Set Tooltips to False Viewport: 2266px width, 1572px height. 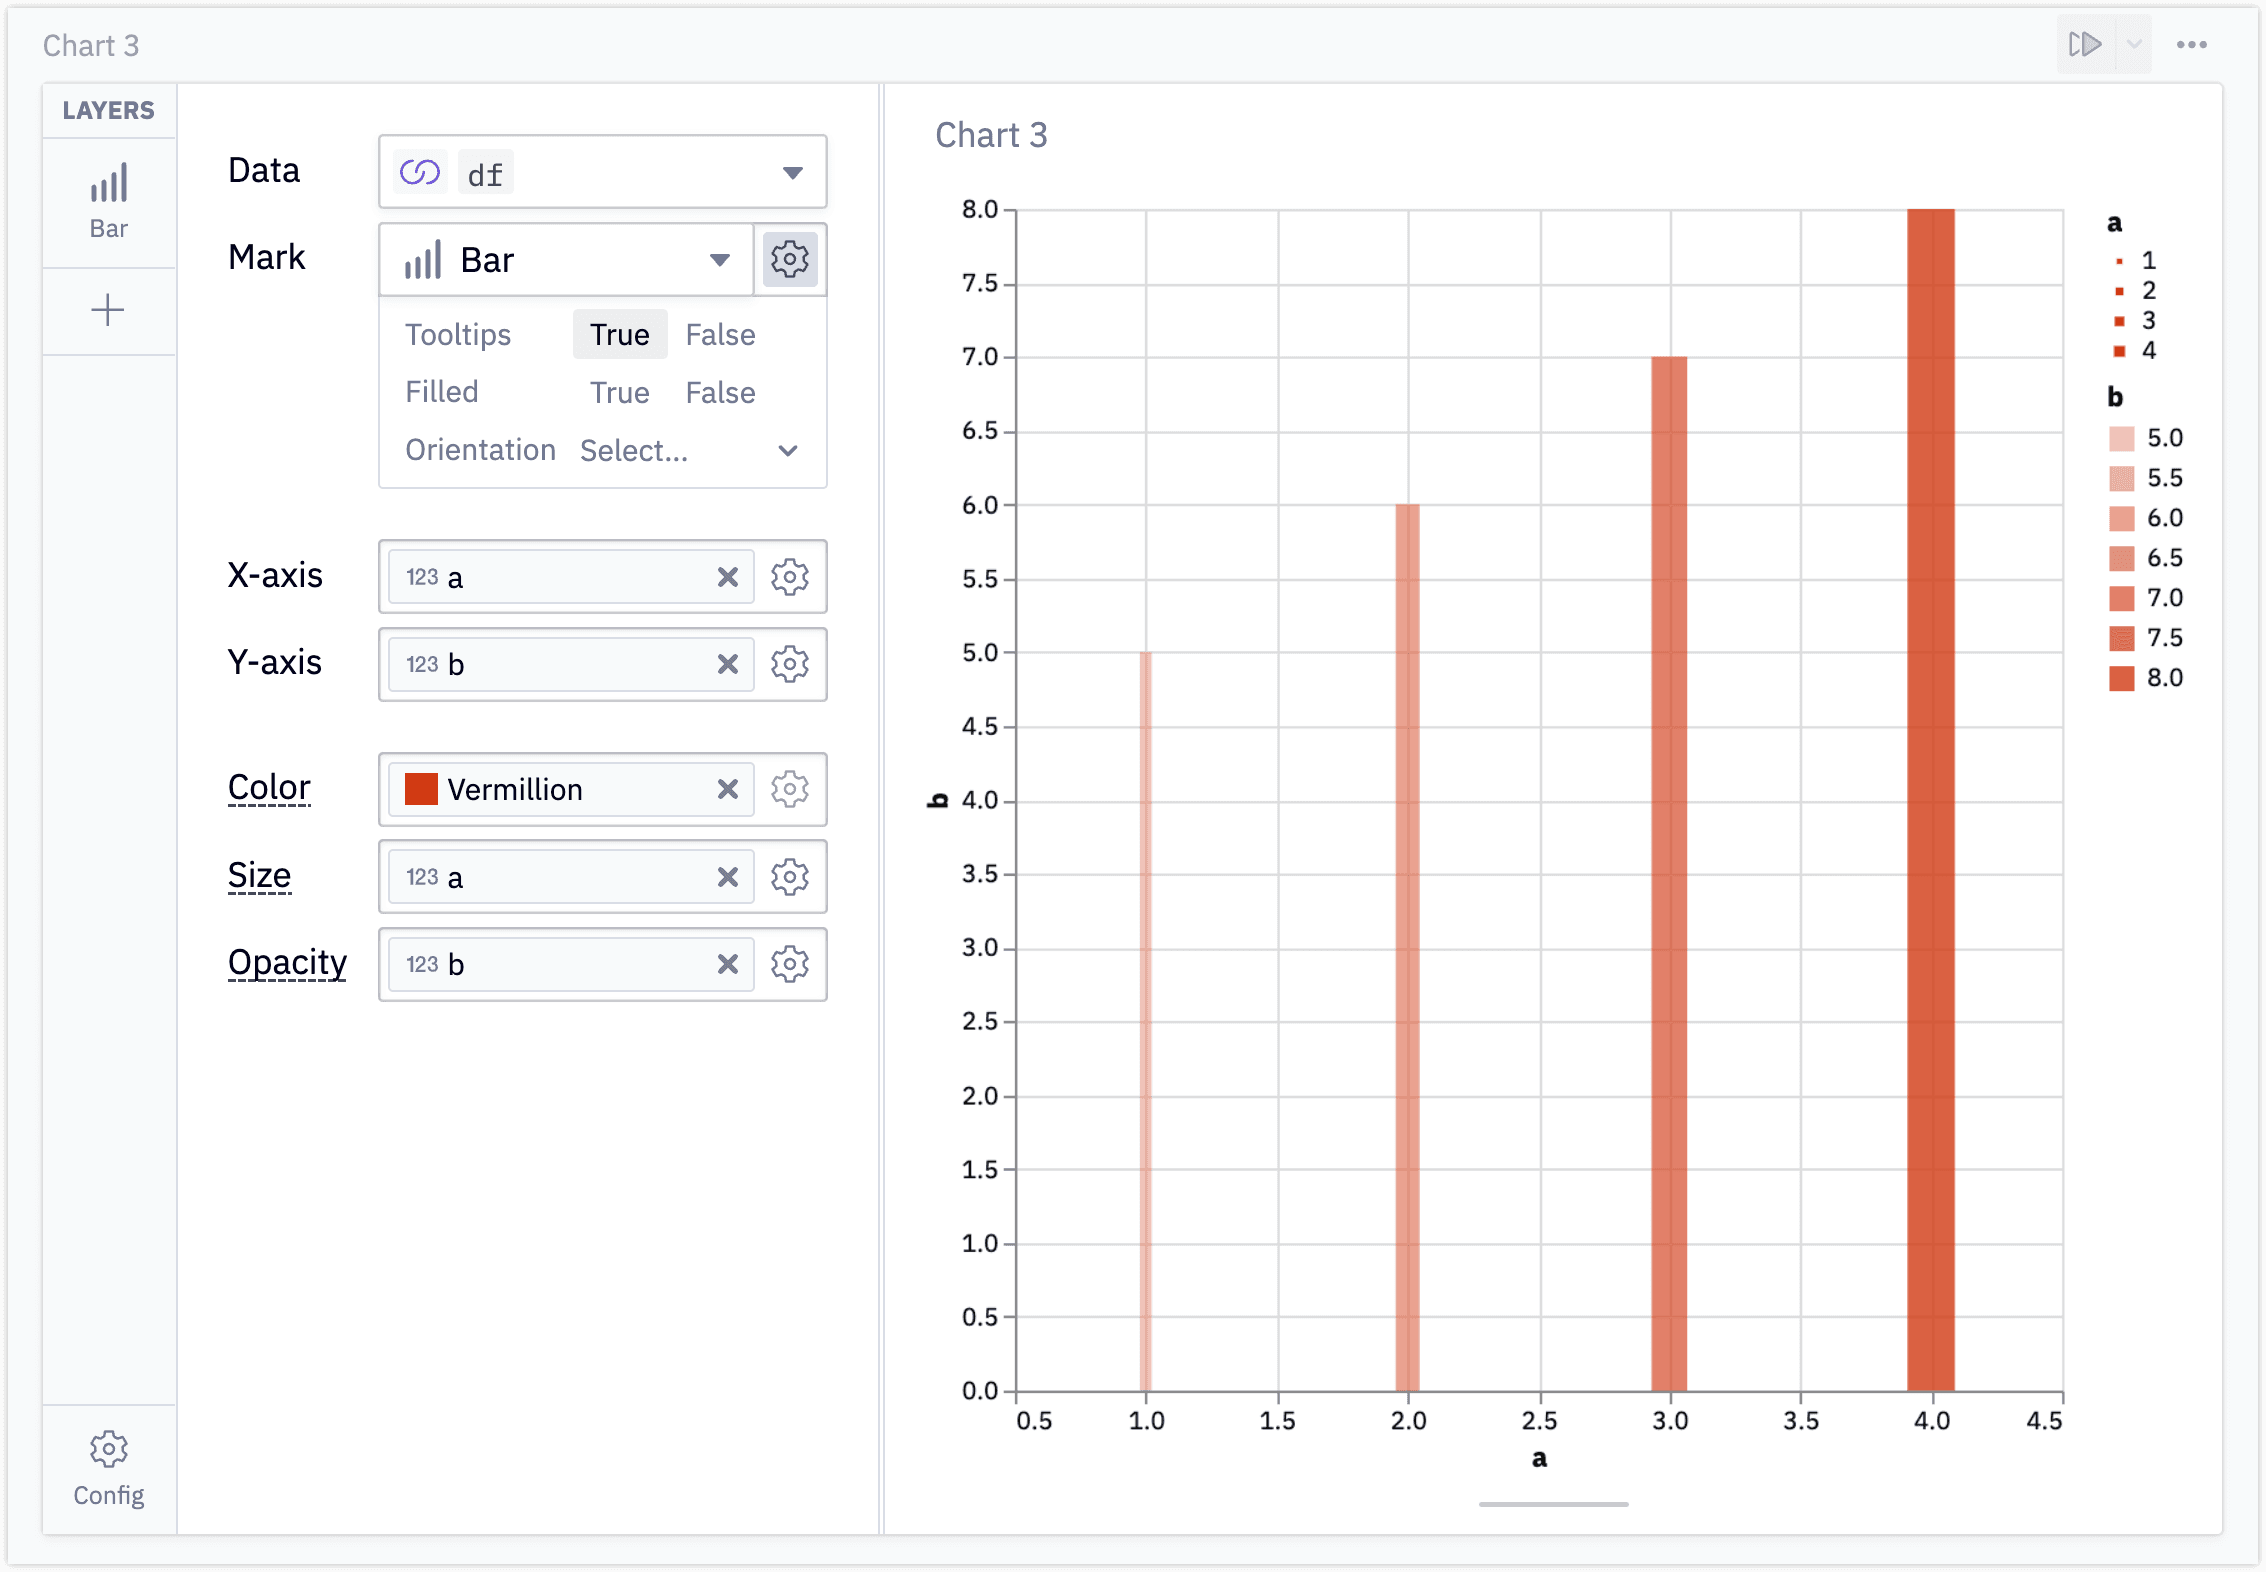[720, 335]
